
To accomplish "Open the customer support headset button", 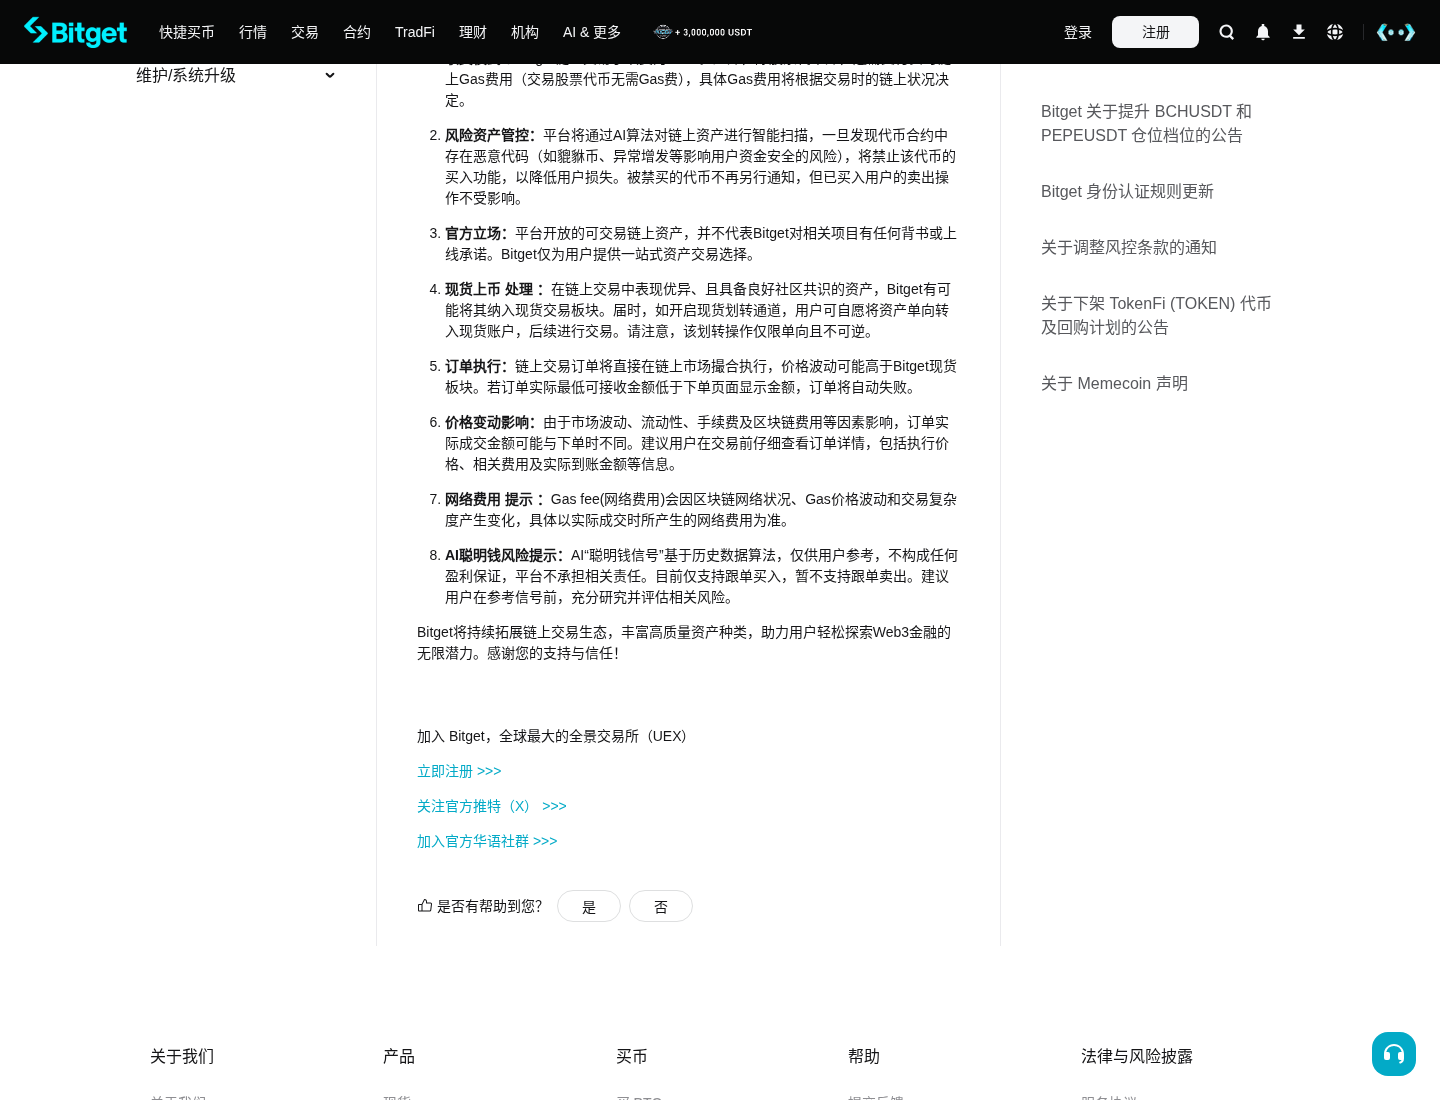I will point(1394,1054).
